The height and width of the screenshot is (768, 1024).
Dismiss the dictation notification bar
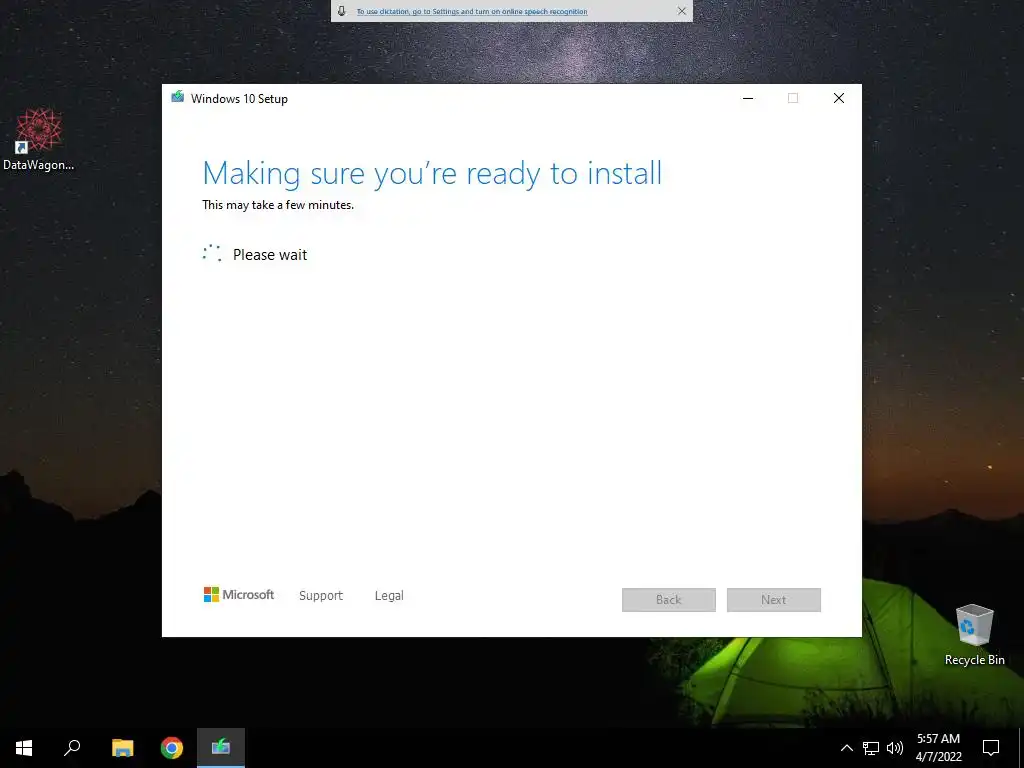click(x=681, y=11)
